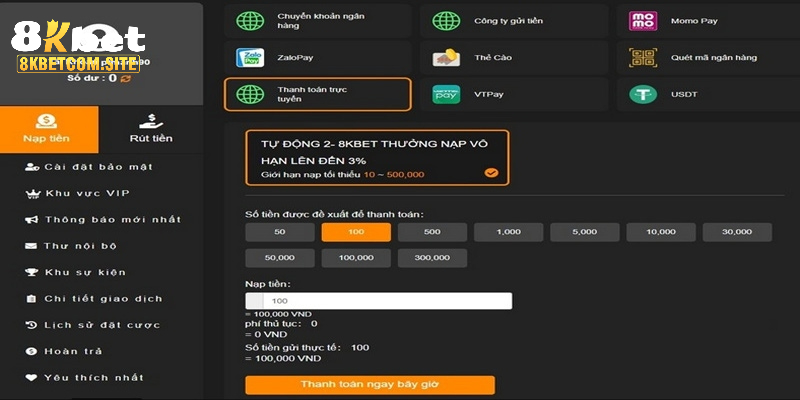The image size is (800, 400).
Task: Click the envelope icon for Thư nội bộ
Action: (x=31, y=246)
